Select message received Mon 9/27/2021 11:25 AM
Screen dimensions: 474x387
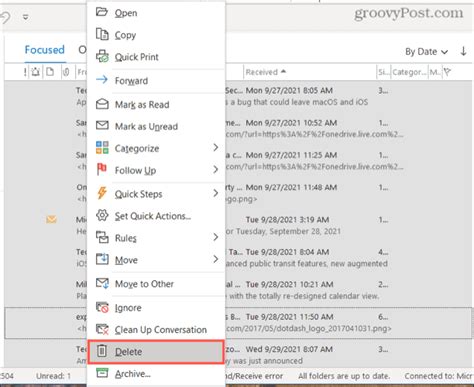[x=238, y=161]
